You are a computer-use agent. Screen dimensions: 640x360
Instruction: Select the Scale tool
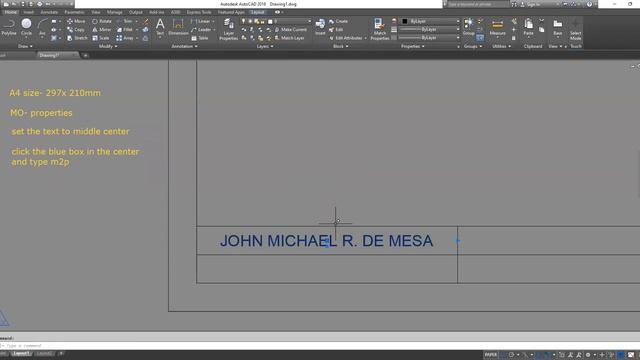click(101, 38)
